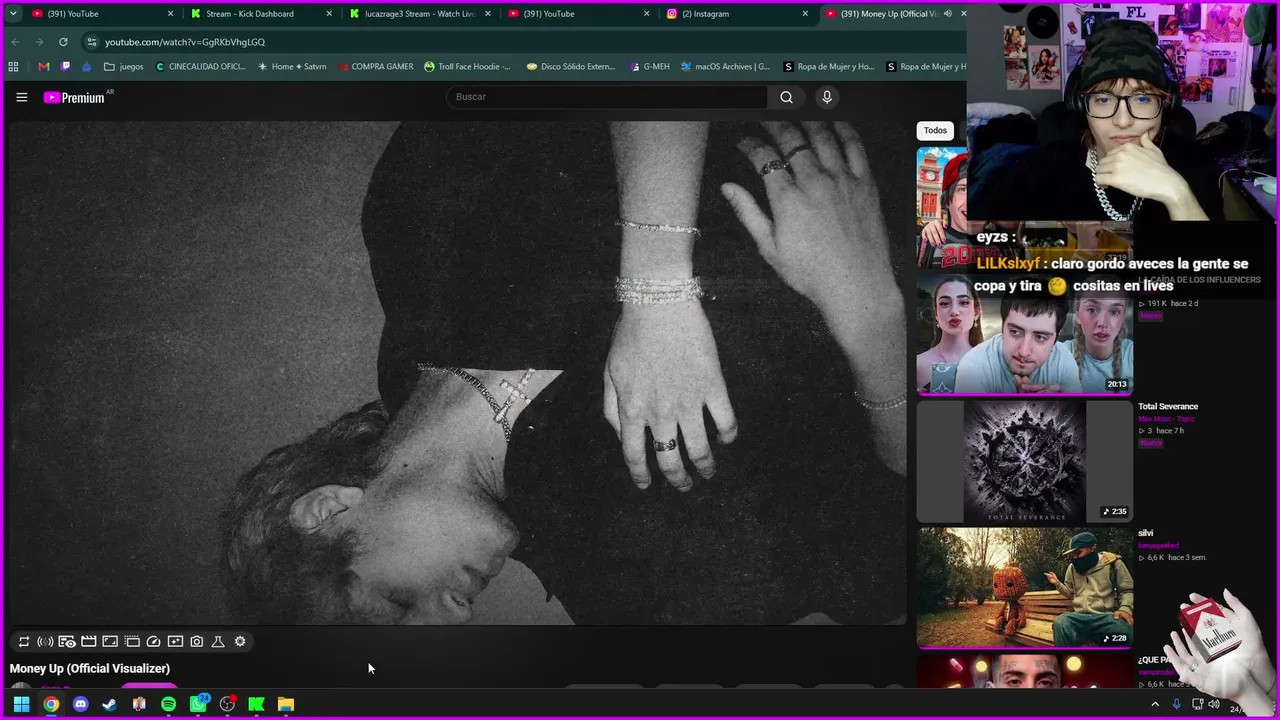1280x720 pixels.
Task: Open Chrome from the taskbar
Action: pyautogui.click(x=51, y=704)
